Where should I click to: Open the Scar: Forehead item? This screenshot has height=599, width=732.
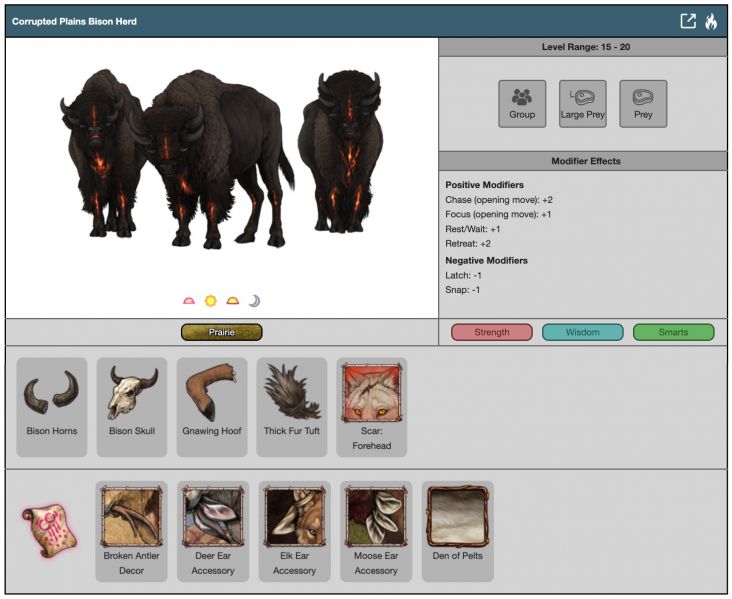click(x=372, y=407)
